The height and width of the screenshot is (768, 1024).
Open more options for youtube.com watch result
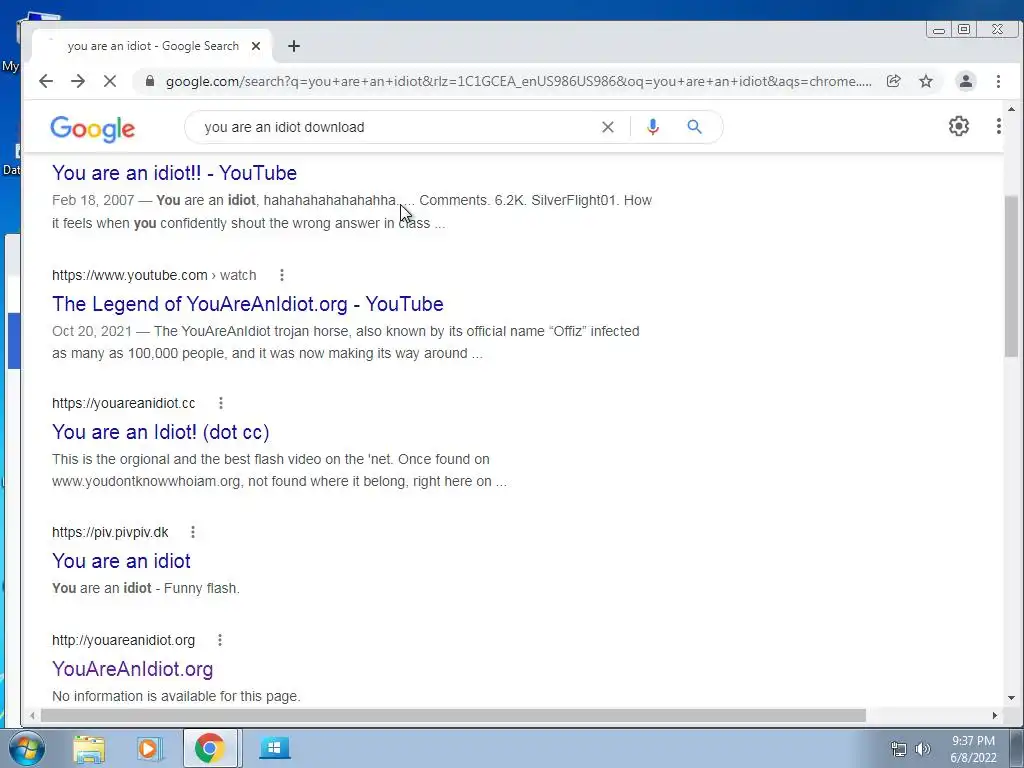281,275
